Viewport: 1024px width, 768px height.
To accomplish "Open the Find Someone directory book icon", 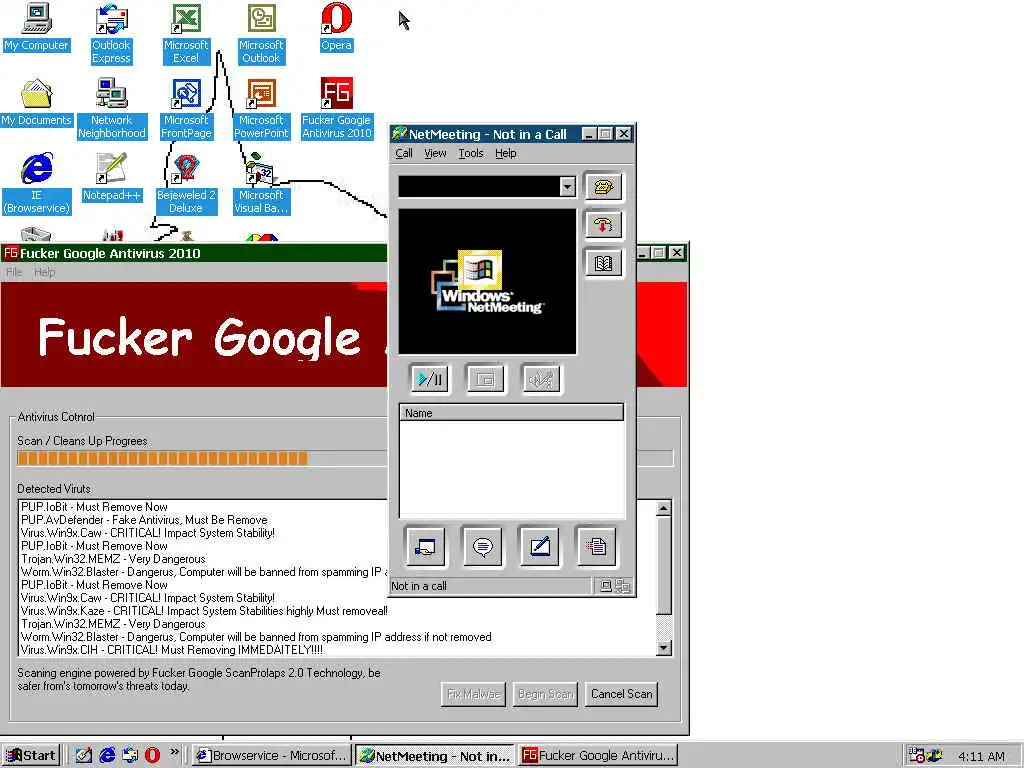I will 603,263.
